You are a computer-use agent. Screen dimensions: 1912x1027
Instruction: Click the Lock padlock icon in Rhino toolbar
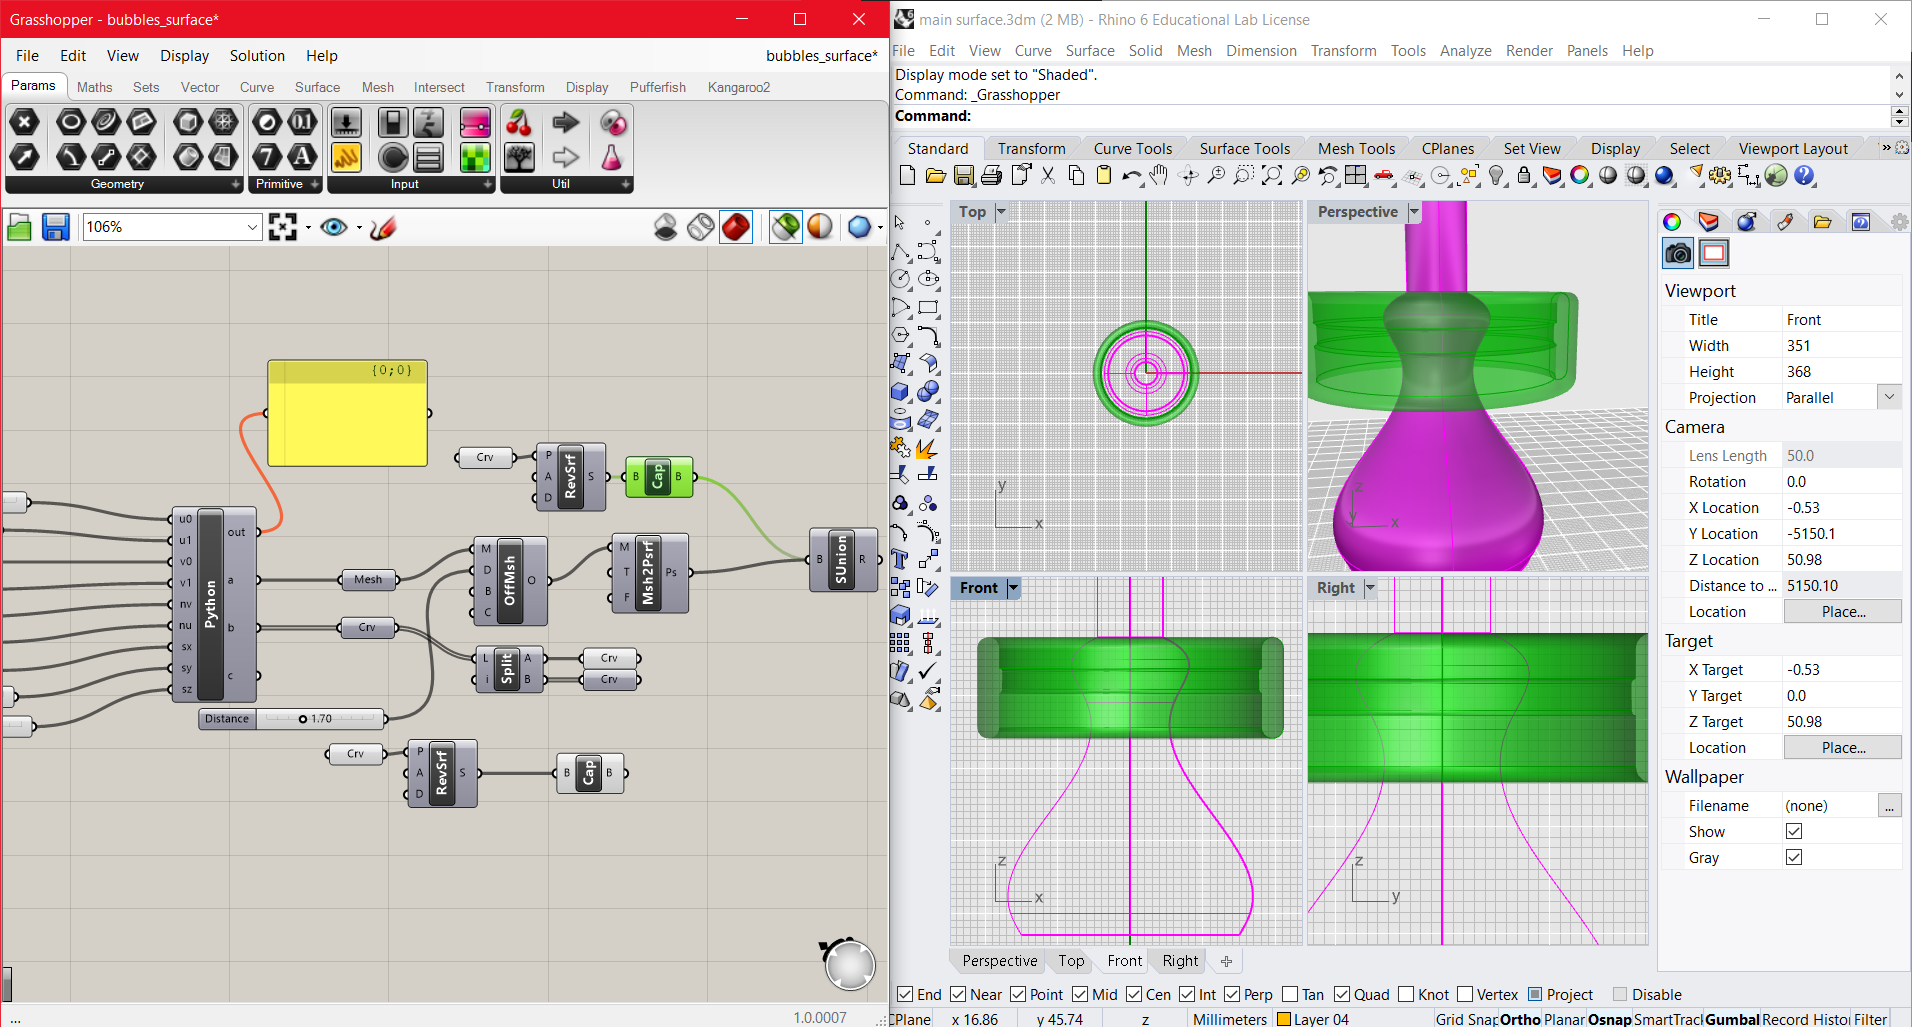point(1524,176)
